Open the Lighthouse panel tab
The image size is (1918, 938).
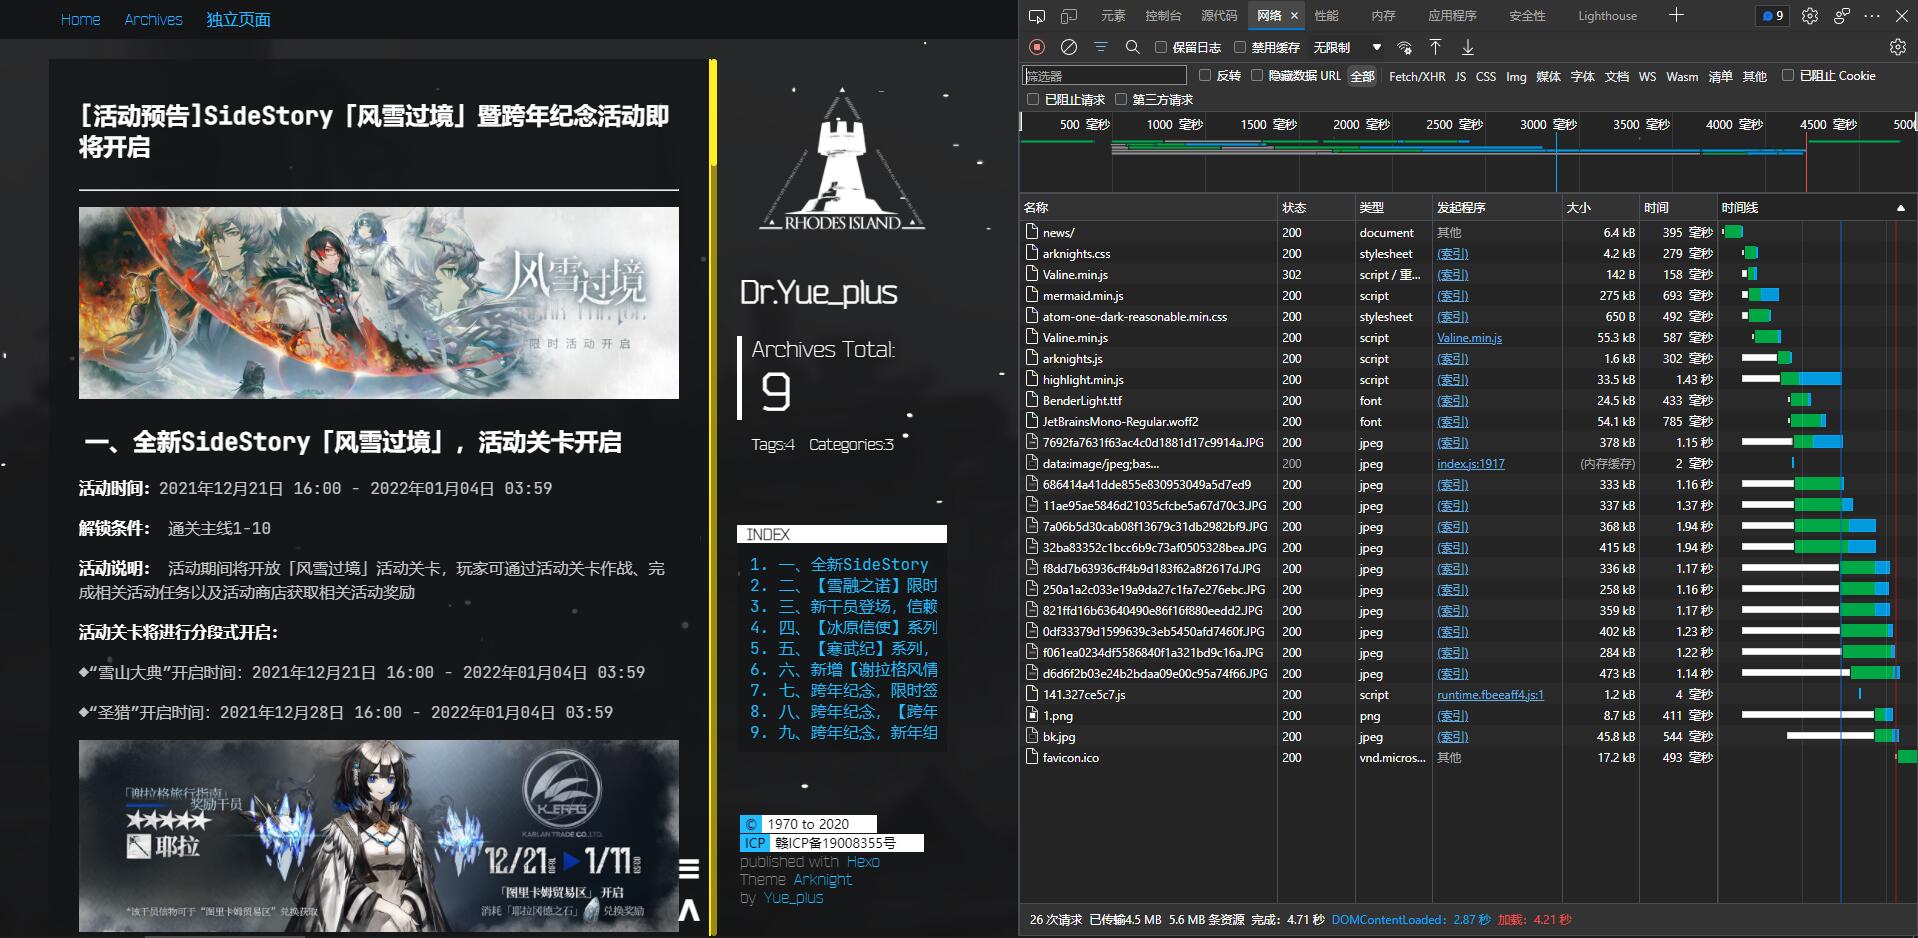pos(1606,16)
